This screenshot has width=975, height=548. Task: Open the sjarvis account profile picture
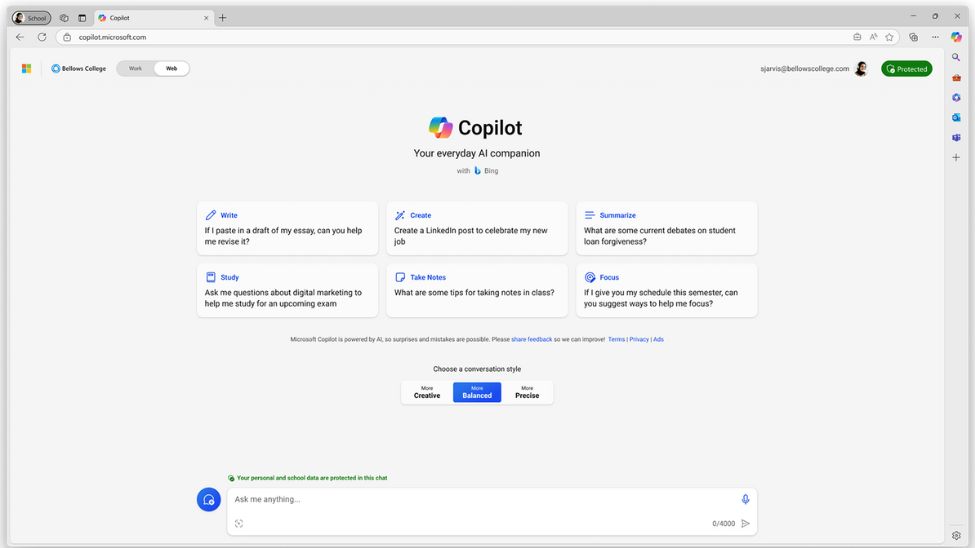(x=861, y=68)
